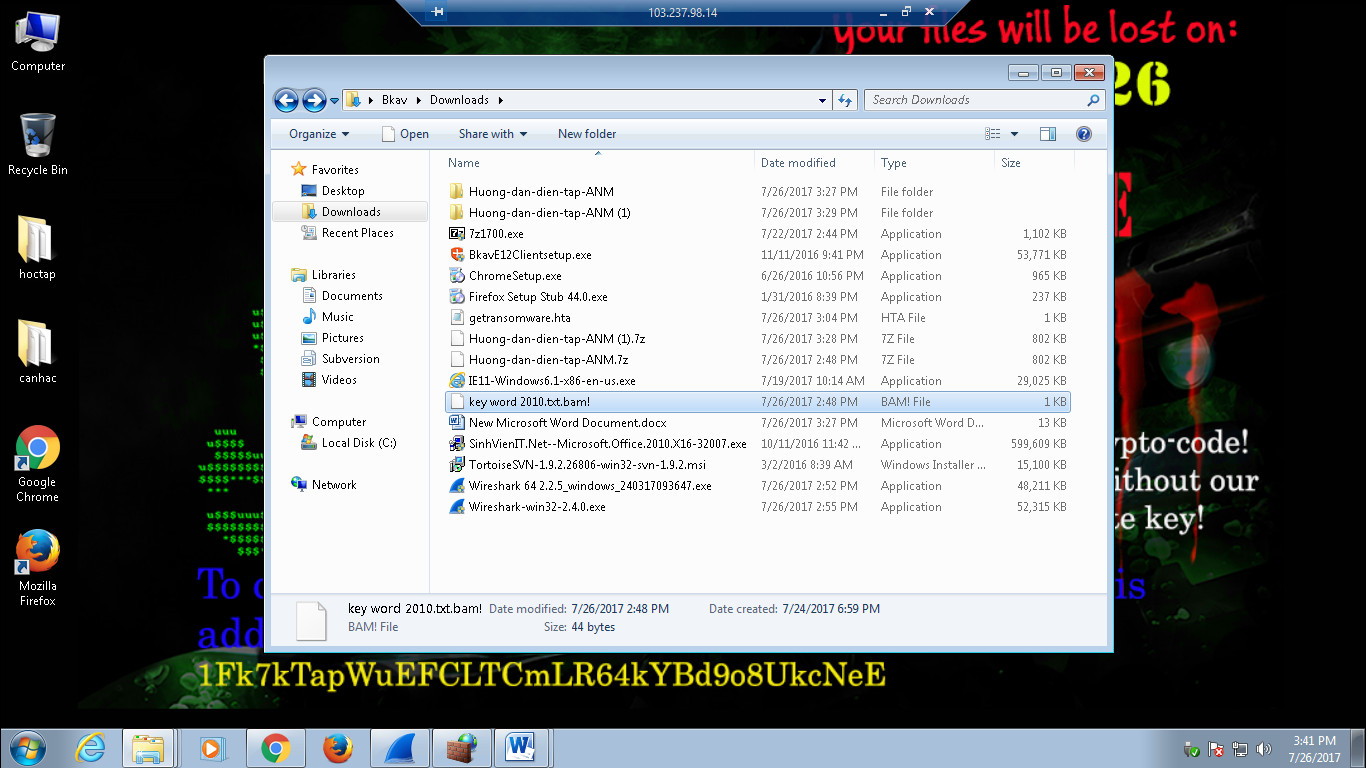1366x768 pixels.
Task: Click the Open toolbar button
Action: 405,134
